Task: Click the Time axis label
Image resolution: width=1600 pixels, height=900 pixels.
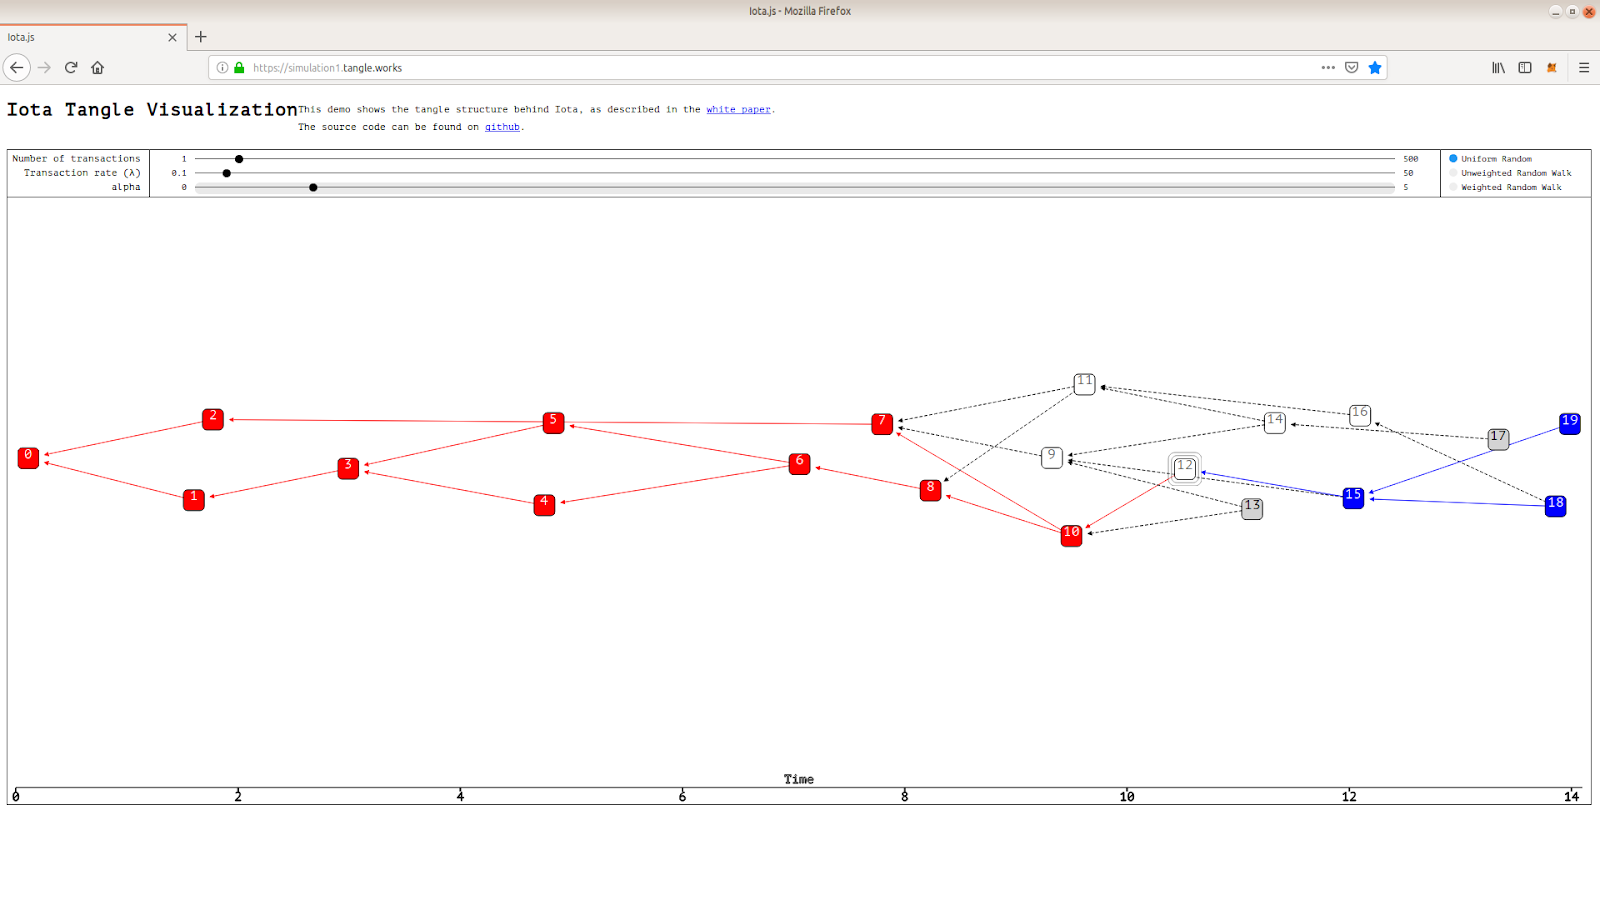Action: [799, 779]
